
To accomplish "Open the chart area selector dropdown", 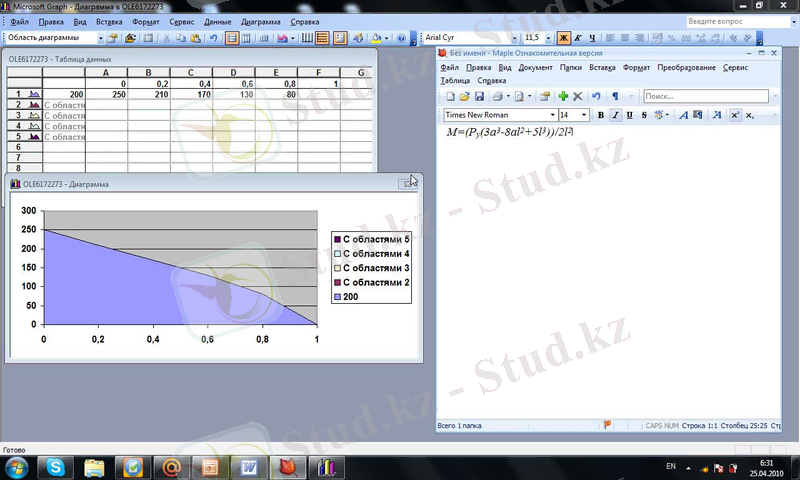I will pos(100,38).
